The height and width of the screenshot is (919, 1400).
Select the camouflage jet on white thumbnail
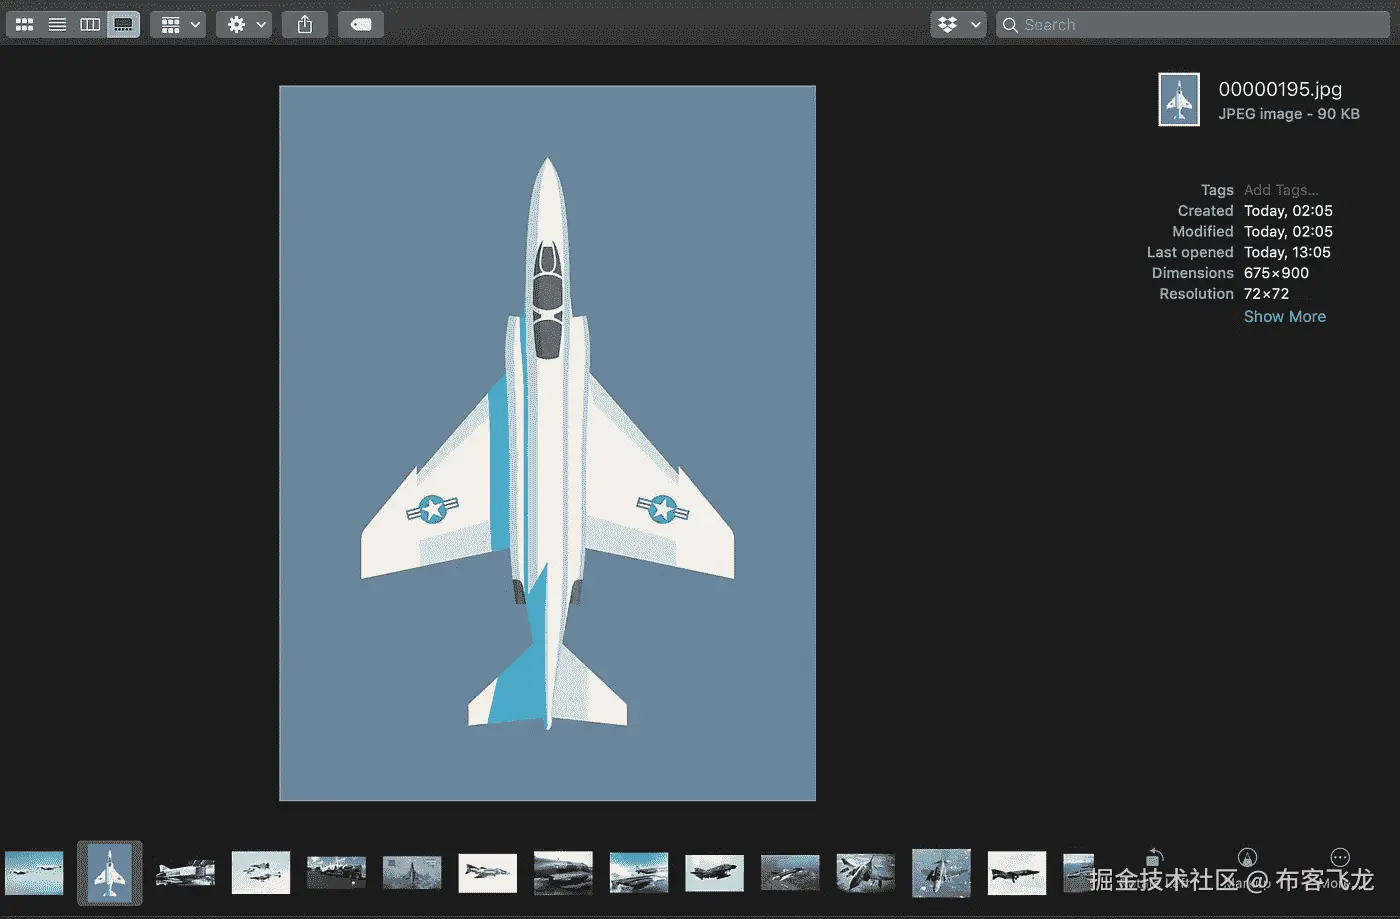pos(488,873)
